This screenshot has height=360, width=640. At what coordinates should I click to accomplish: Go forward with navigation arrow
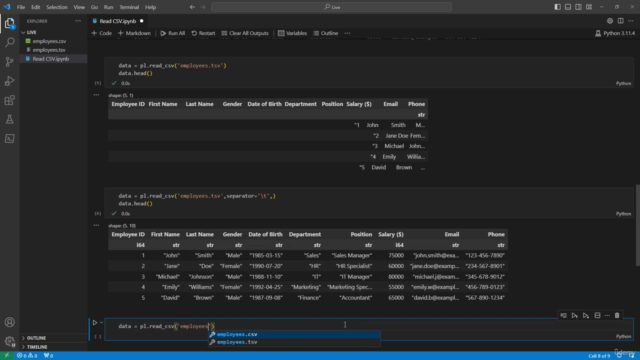tap(203, 7)
